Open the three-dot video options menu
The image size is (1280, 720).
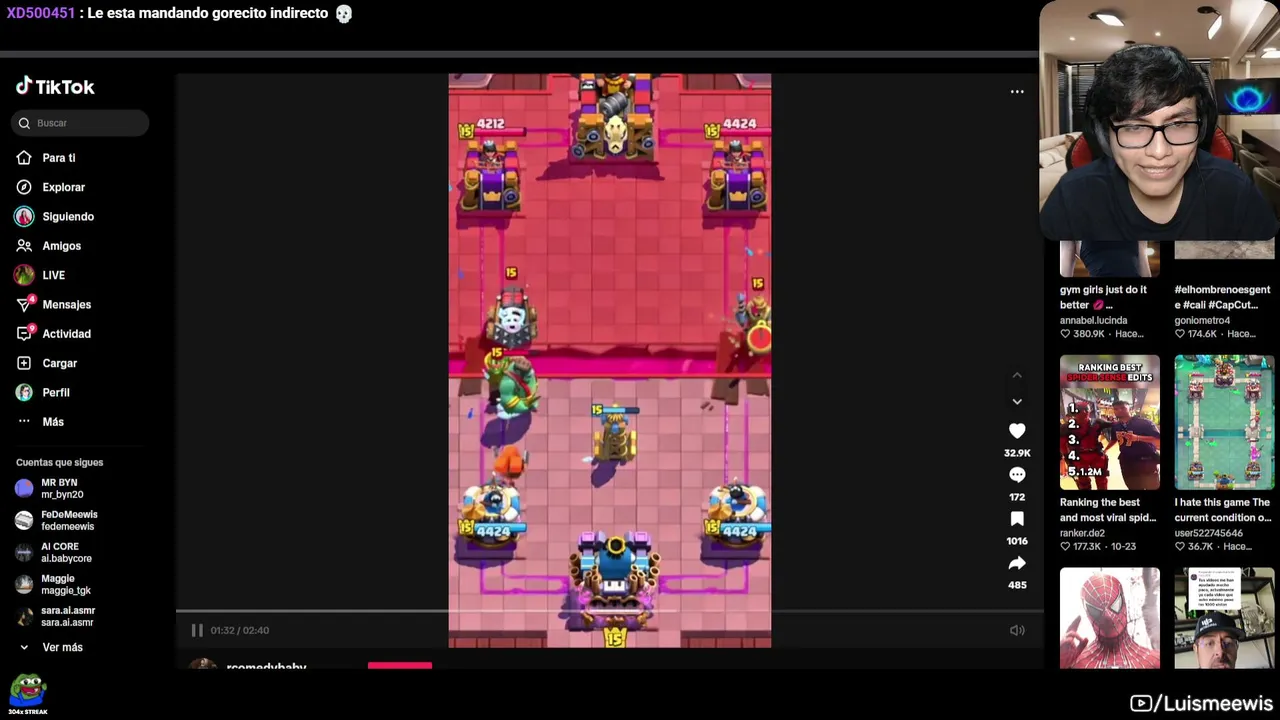point(1017,92)
